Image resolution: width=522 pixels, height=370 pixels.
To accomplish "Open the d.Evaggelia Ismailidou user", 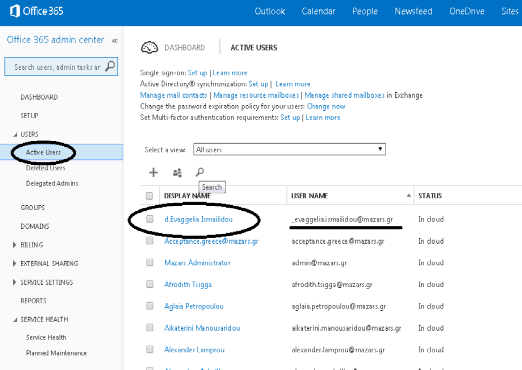I will tap(198, 219).
